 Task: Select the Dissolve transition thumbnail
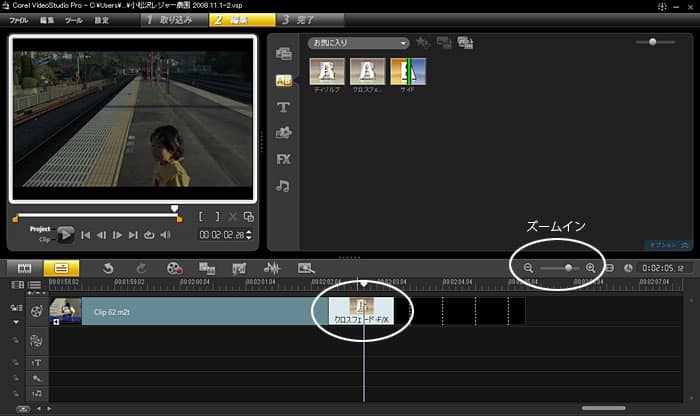pyautogui.click(x=327, y=71)
